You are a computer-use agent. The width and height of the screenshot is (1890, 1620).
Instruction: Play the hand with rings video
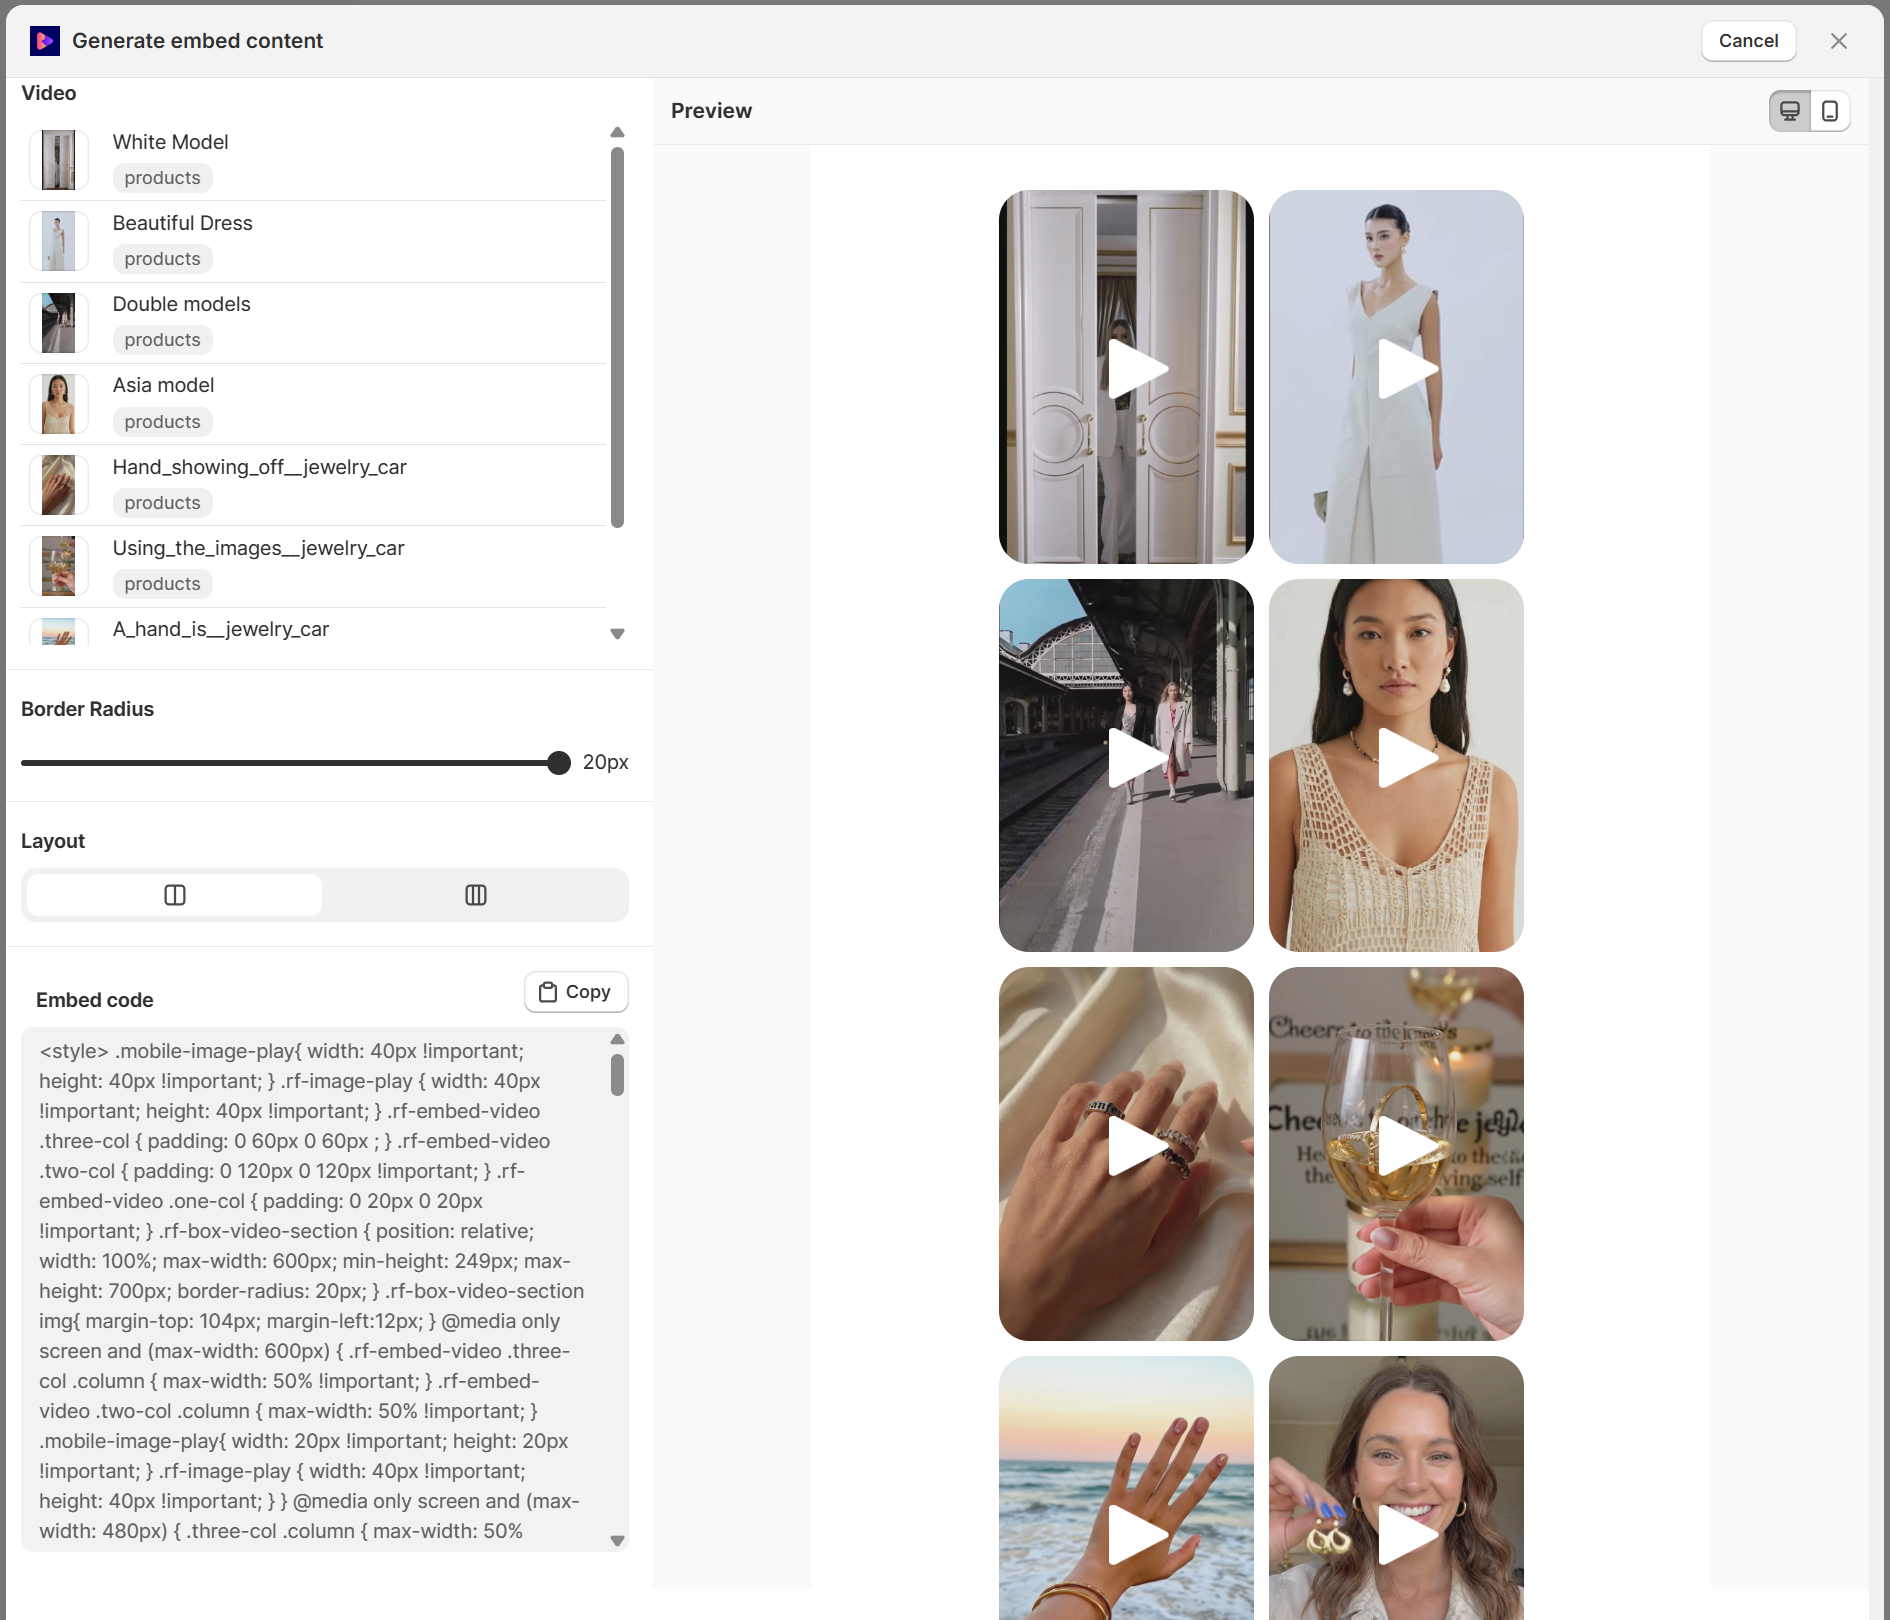tap(1138, 1146)
